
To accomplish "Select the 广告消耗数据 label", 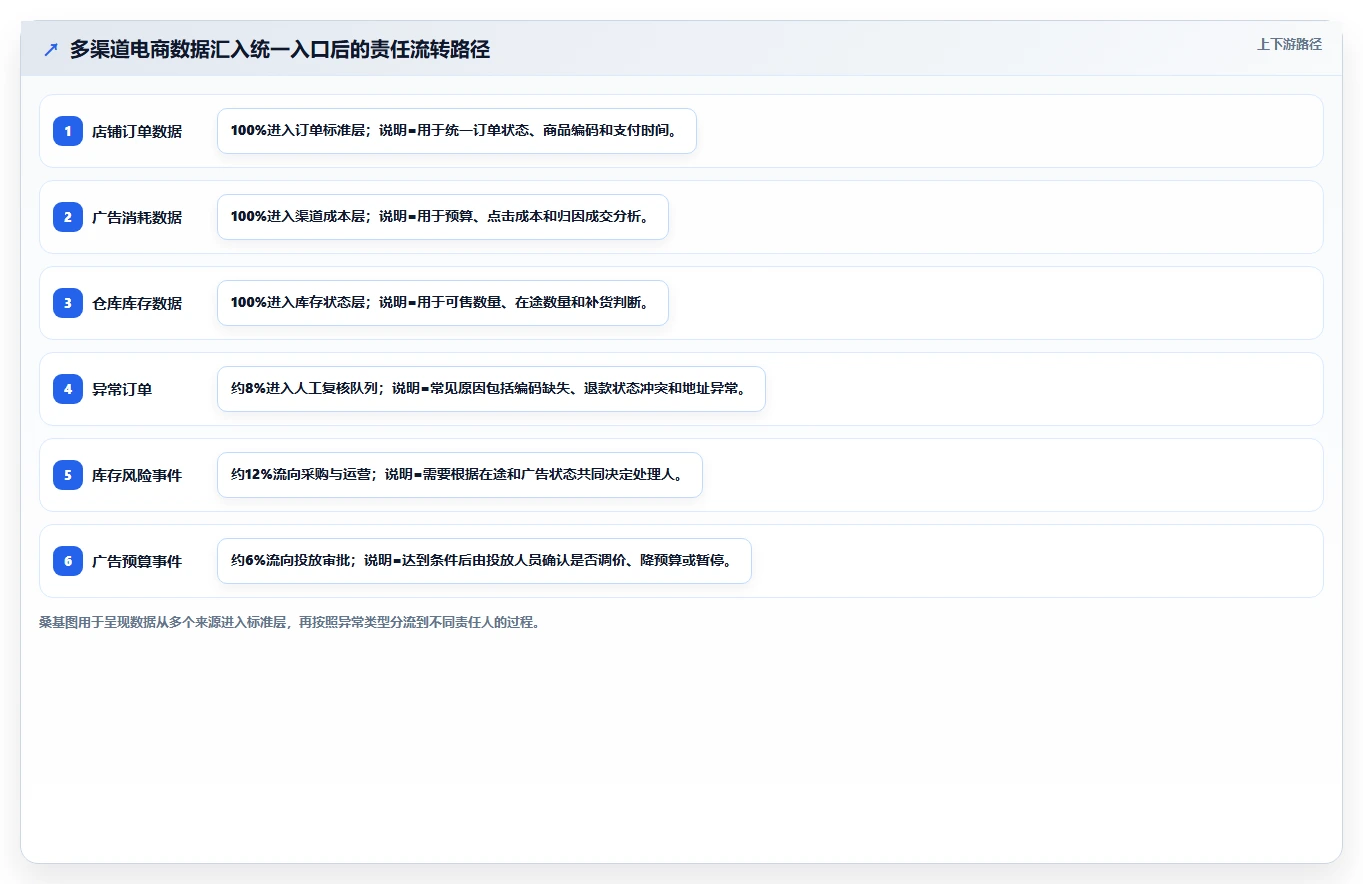I will (x=137, y=217).
